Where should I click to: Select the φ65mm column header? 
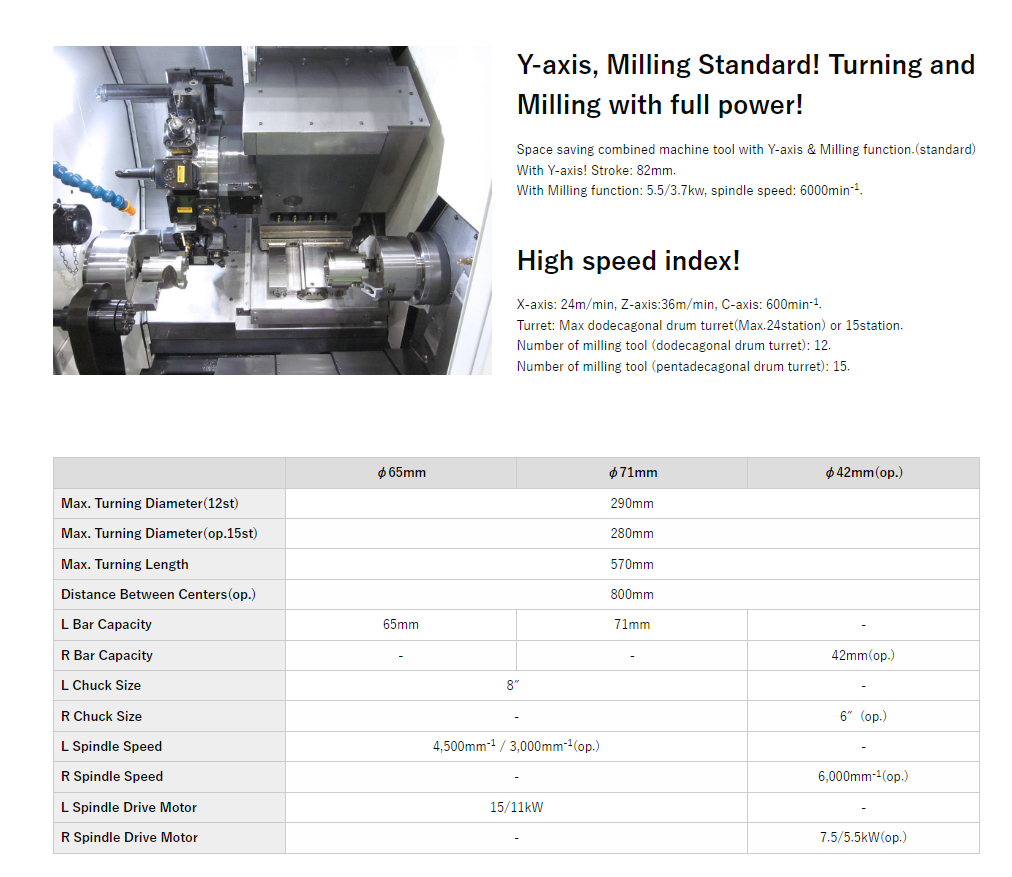point(400,473)
